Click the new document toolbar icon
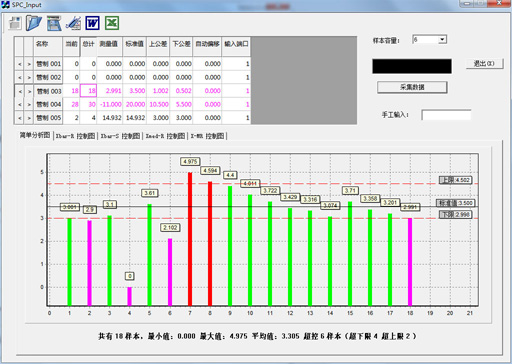This screenshot has height=364, width=512. (x=15, y=23)
